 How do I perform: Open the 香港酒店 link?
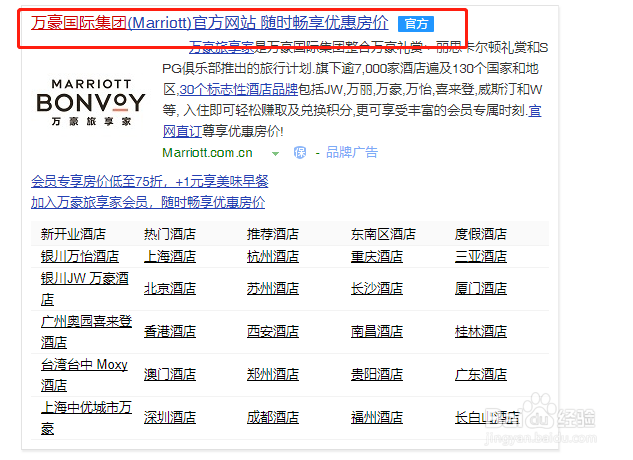170,332
